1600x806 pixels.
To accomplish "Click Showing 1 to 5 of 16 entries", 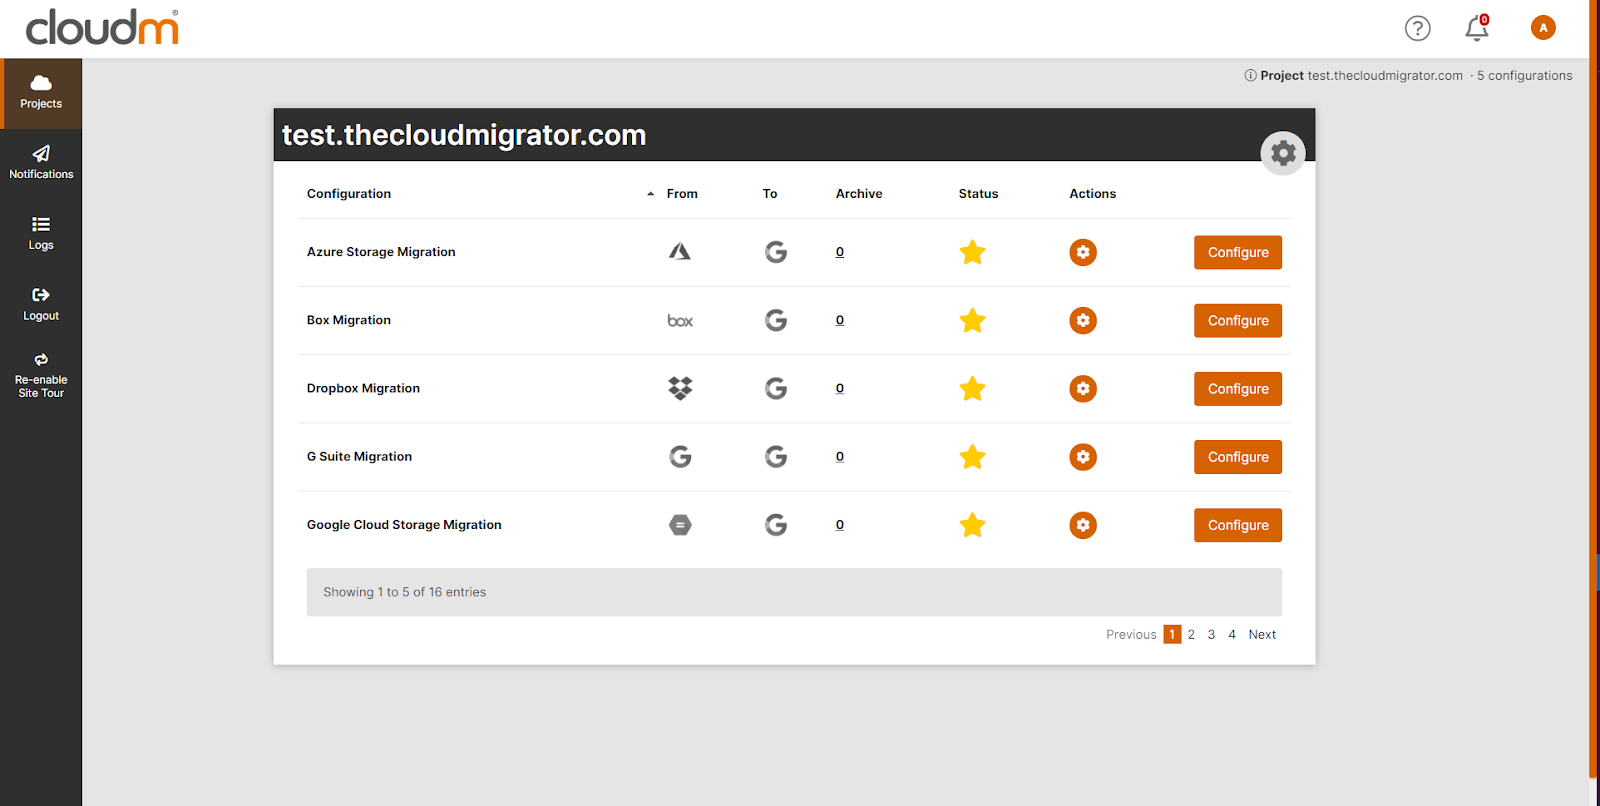I will pos(404,592).
